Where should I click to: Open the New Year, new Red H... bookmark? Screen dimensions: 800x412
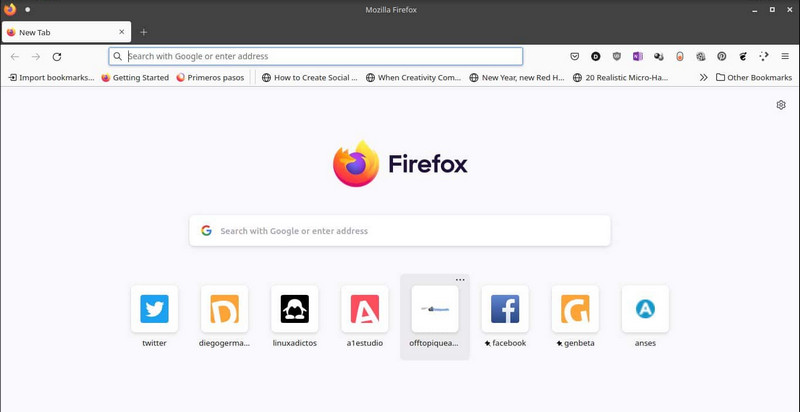[517, 78]
